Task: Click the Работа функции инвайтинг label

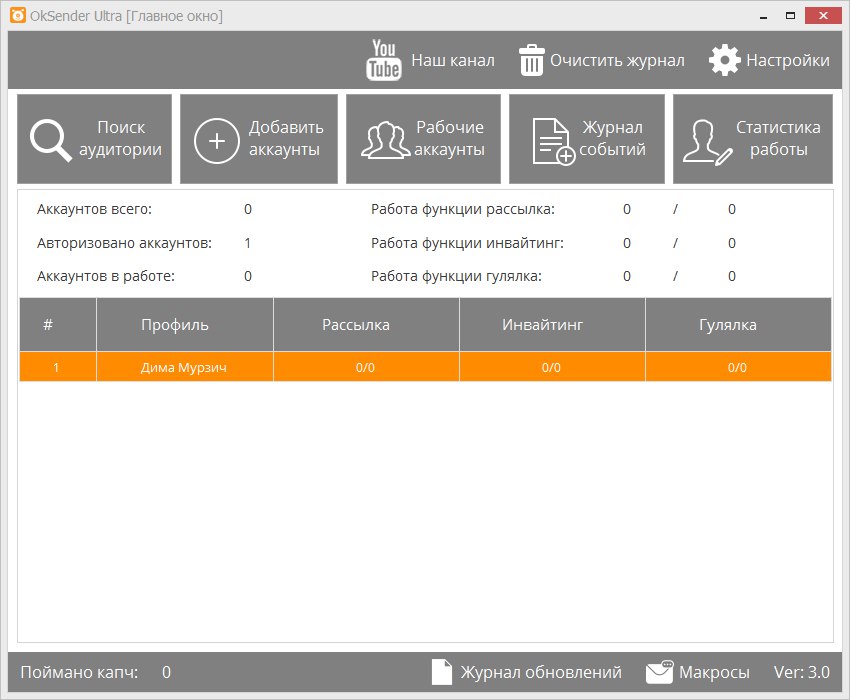Action: 467,243
